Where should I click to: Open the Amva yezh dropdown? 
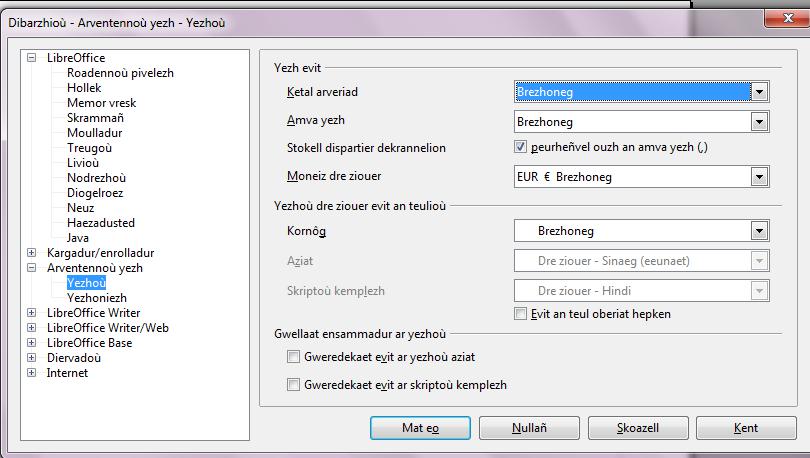(x=760, y=122)
